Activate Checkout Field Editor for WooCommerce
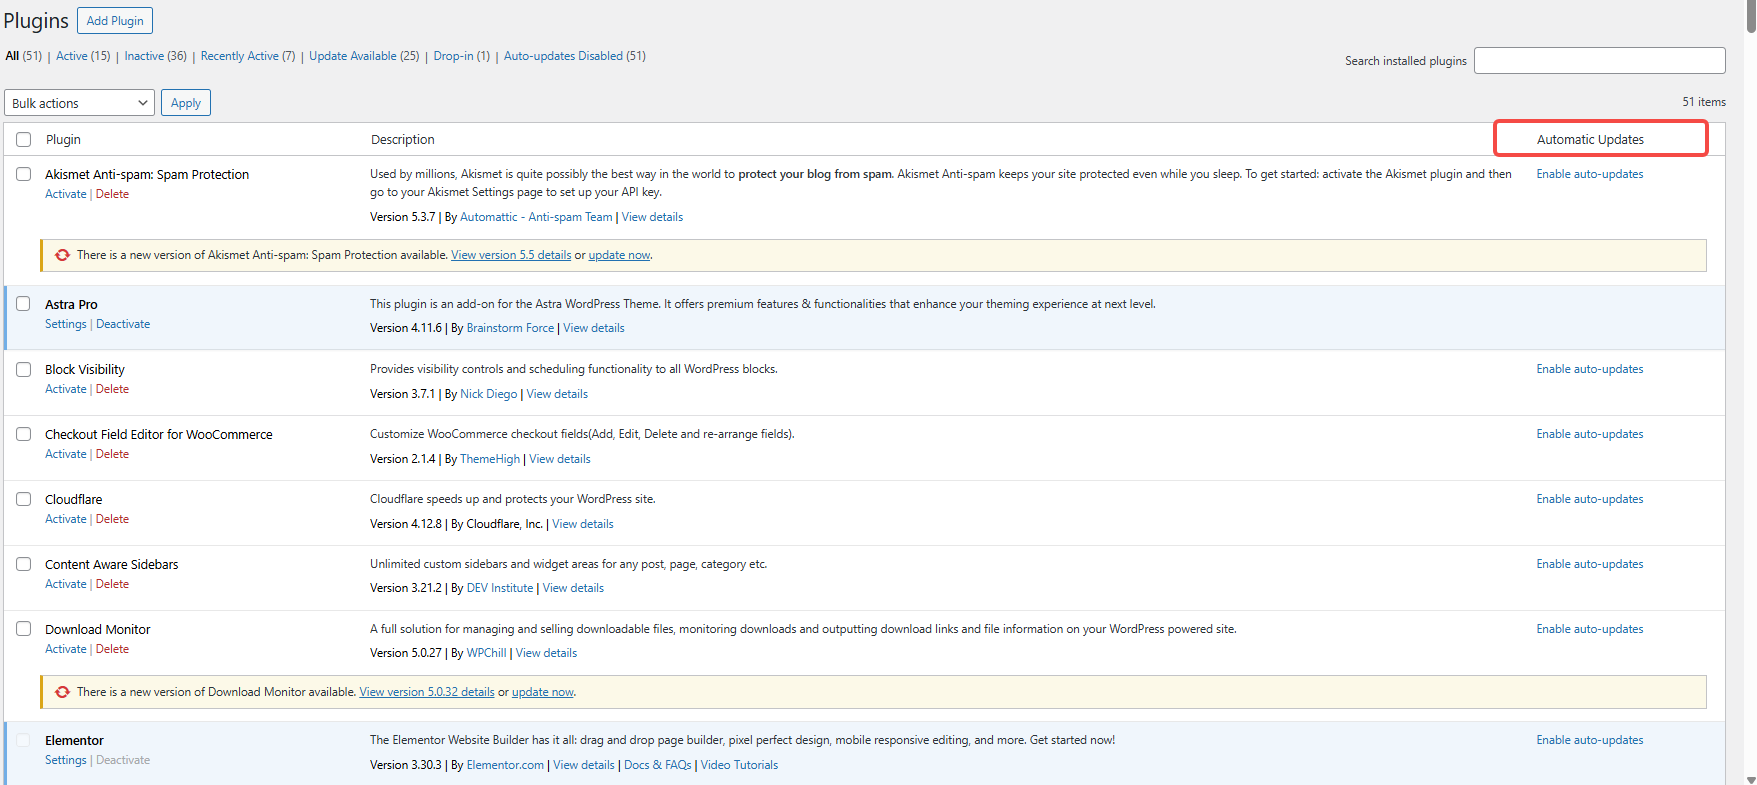 click(66, 454)
